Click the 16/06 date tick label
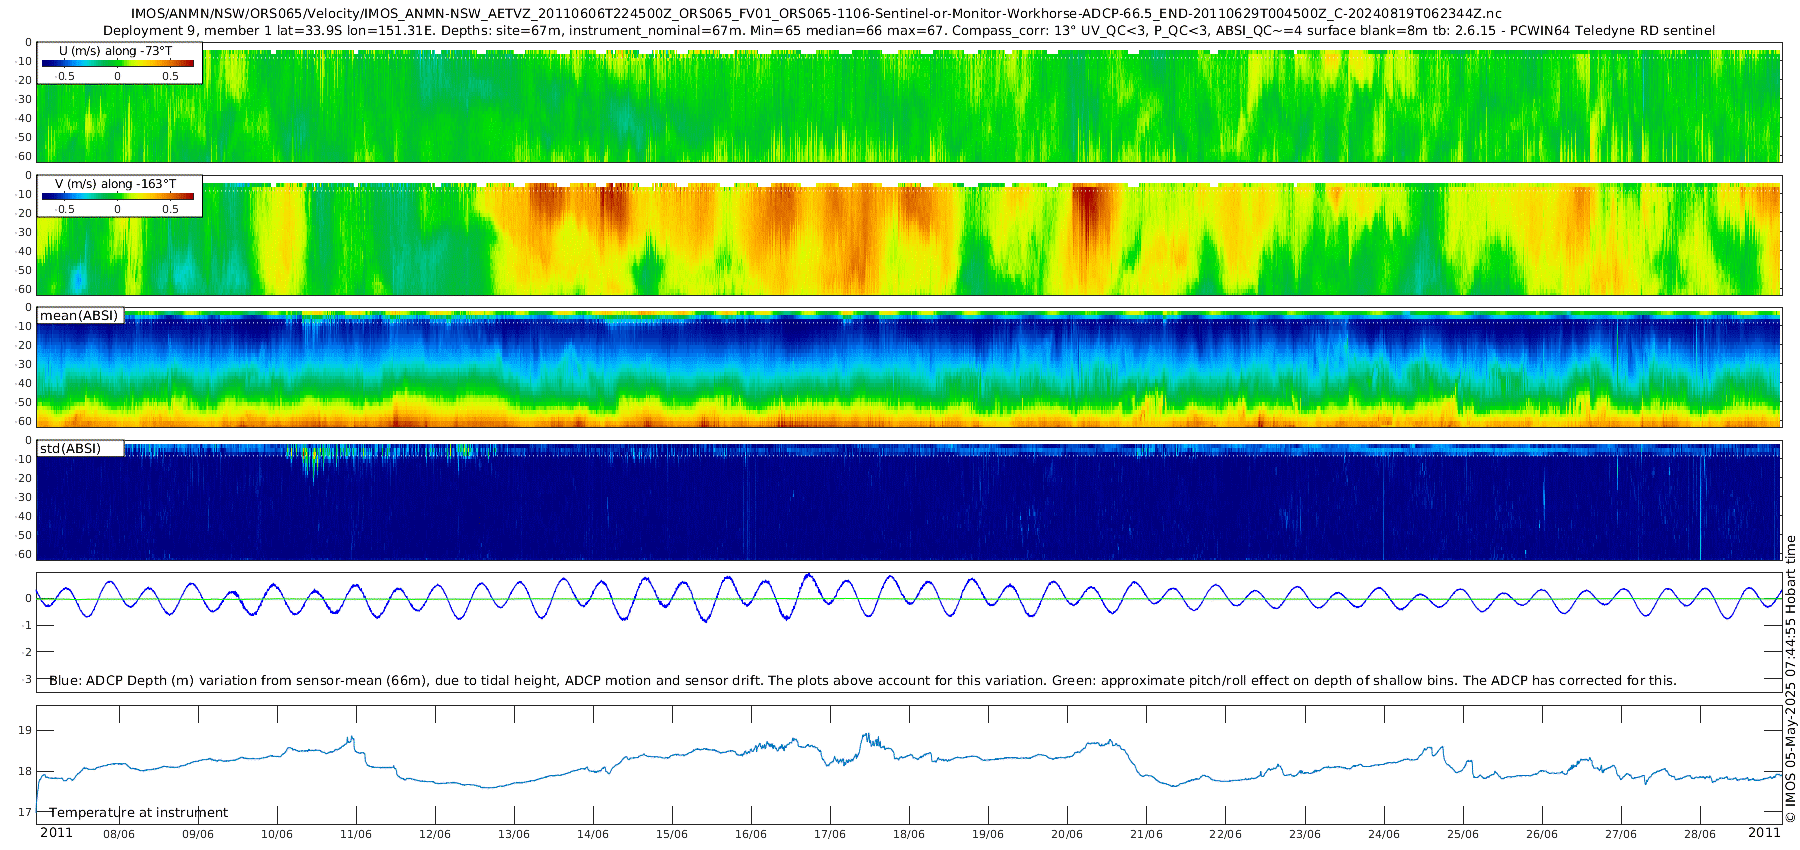Viewport: 1800px width, 850px height. point(751,834)
